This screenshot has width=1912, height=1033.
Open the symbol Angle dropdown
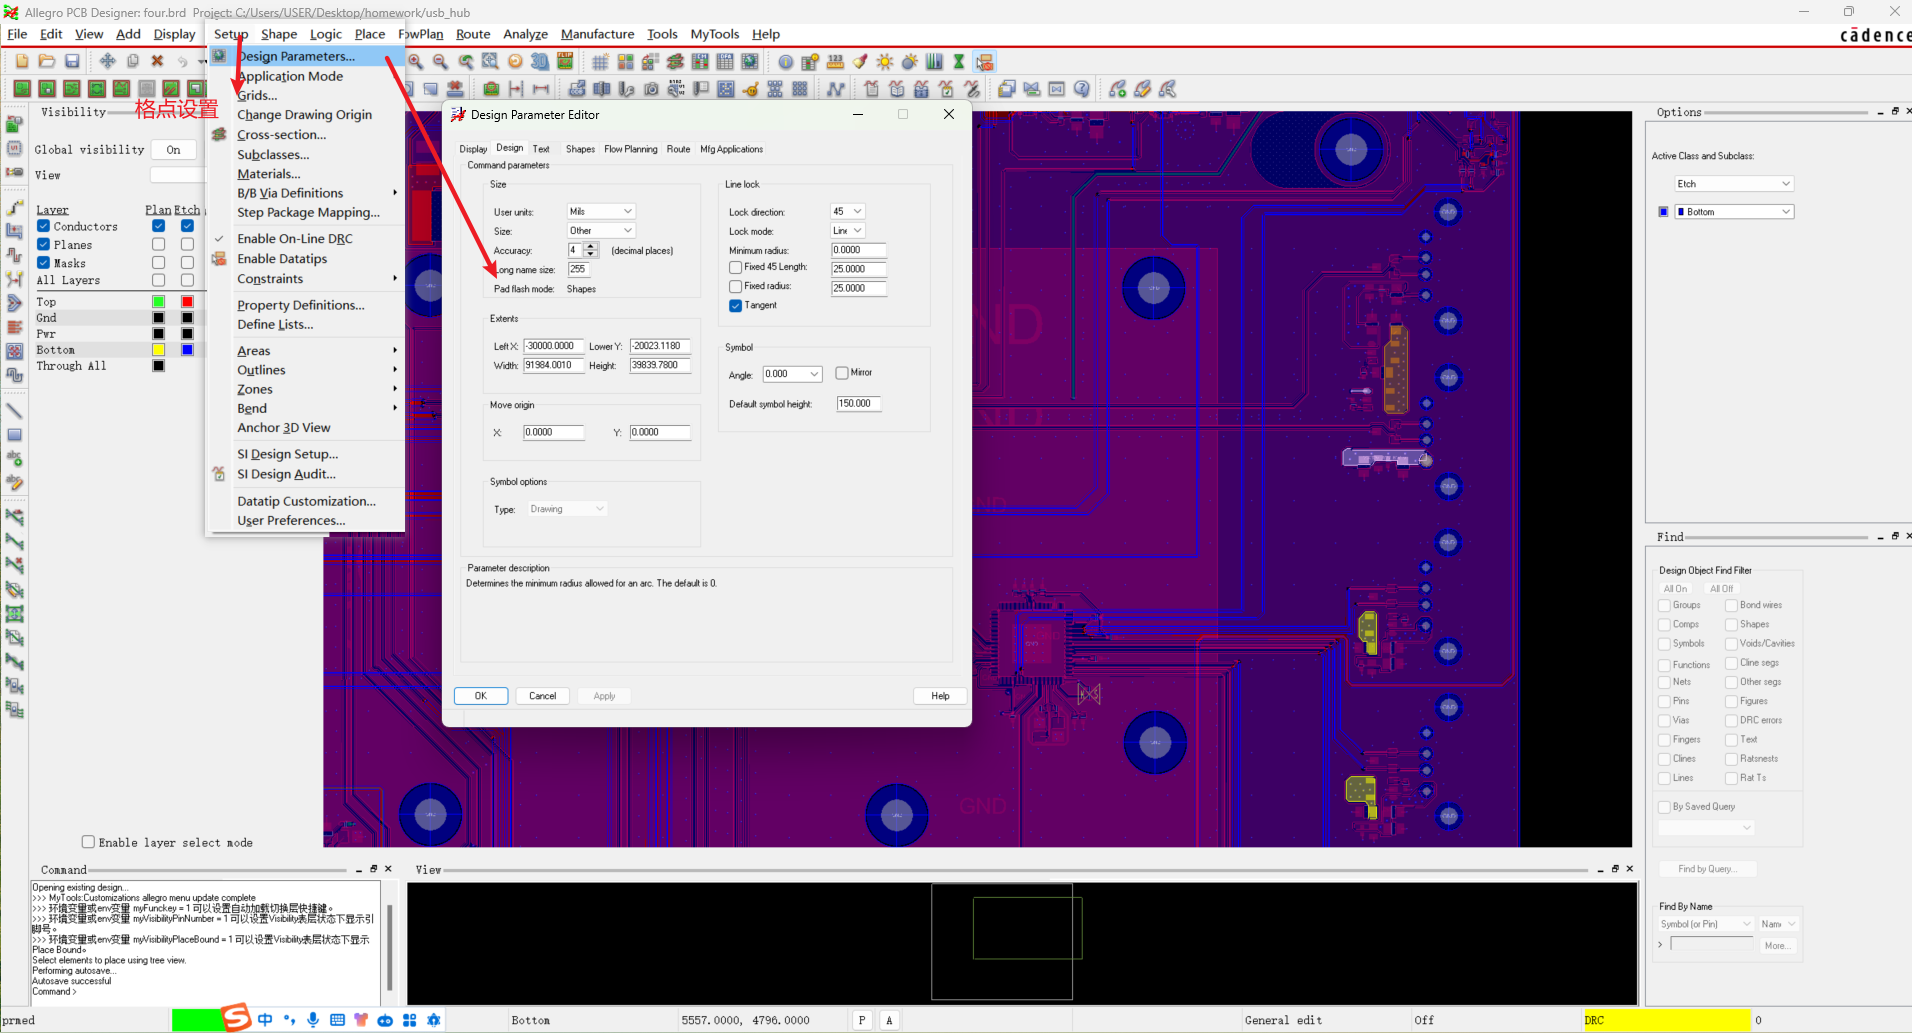[792, 374]
